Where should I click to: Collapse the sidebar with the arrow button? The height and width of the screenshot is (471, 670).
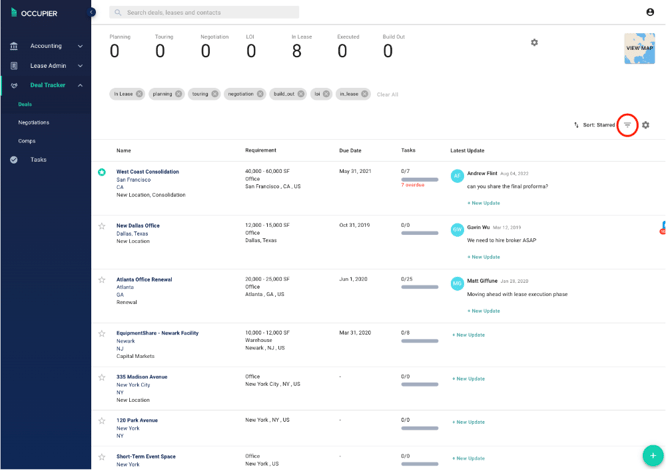pos(91,12)
